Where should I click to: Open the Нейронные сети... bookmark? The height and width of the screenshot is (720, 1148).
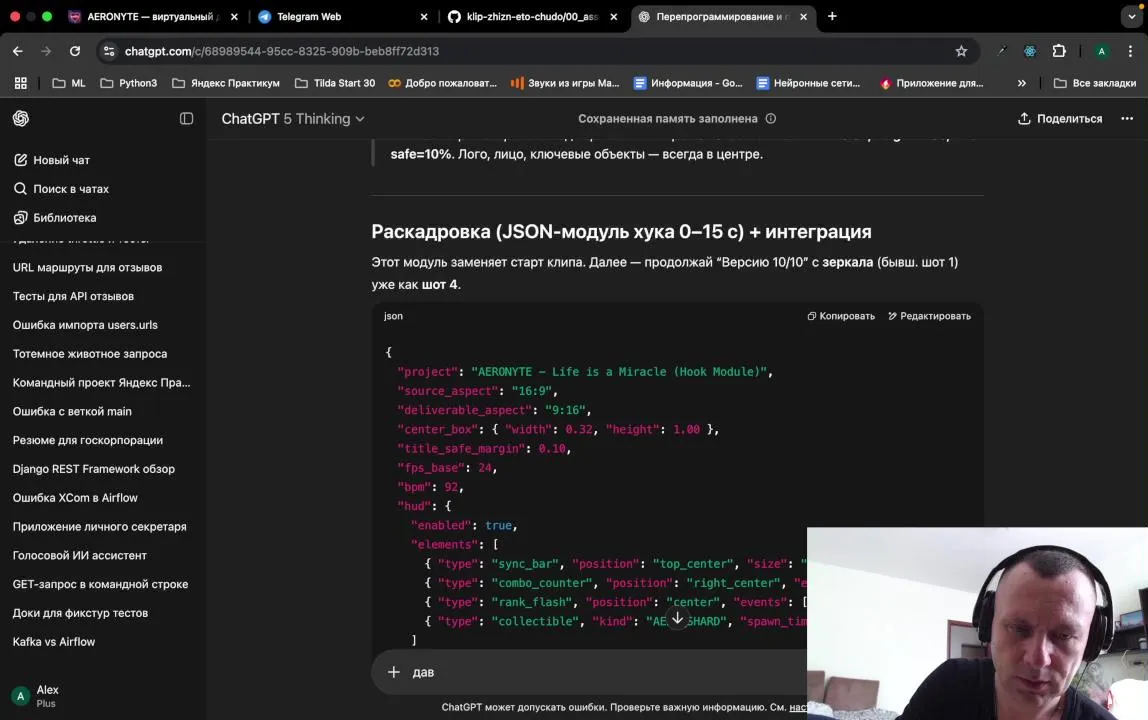pos(808,83)
